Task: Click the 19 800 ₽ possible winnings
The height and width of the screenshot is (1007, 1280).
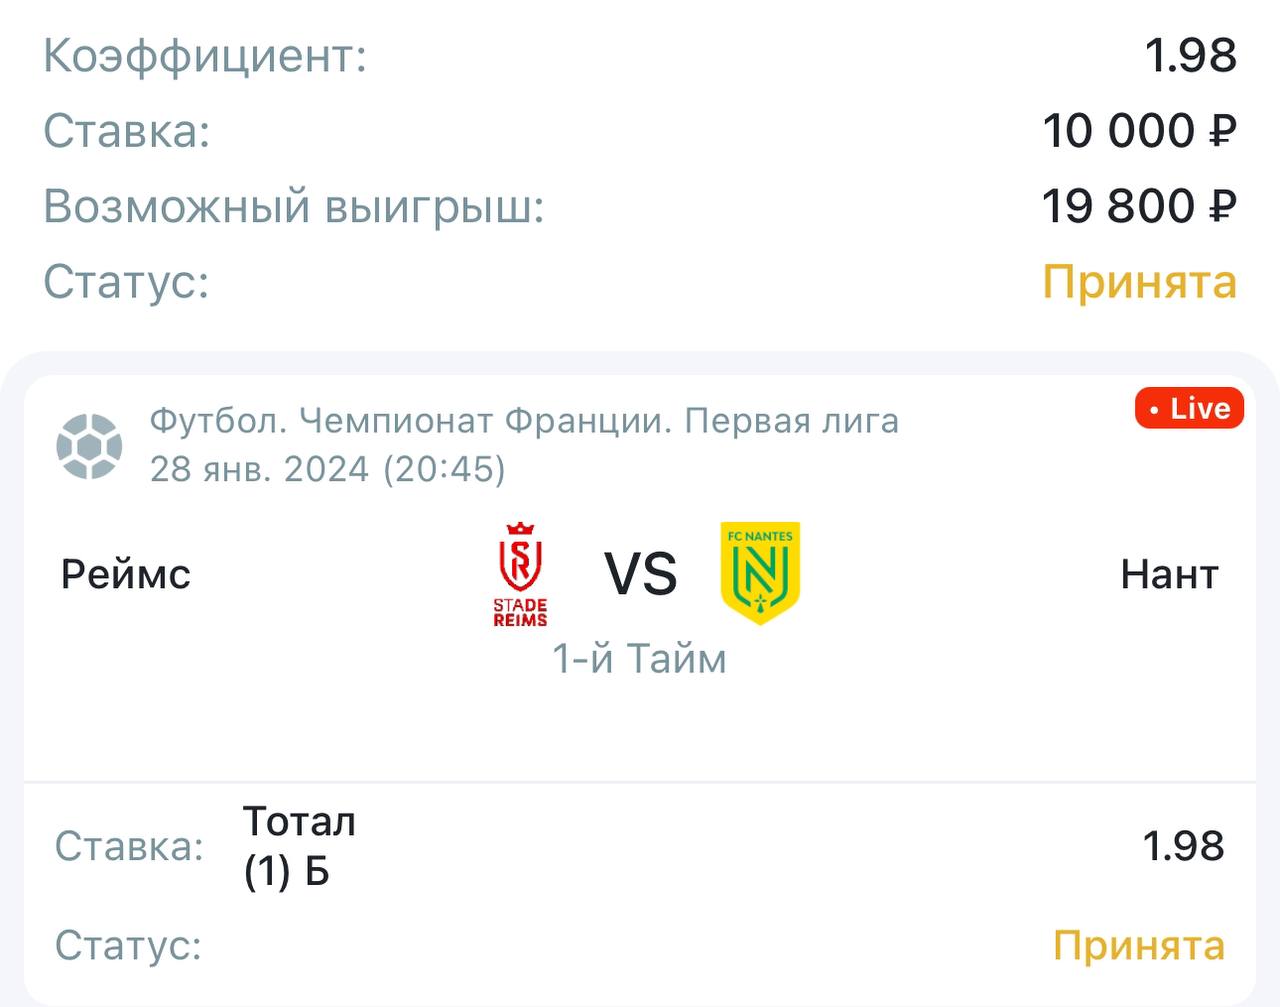Action: pos(1139,206)
